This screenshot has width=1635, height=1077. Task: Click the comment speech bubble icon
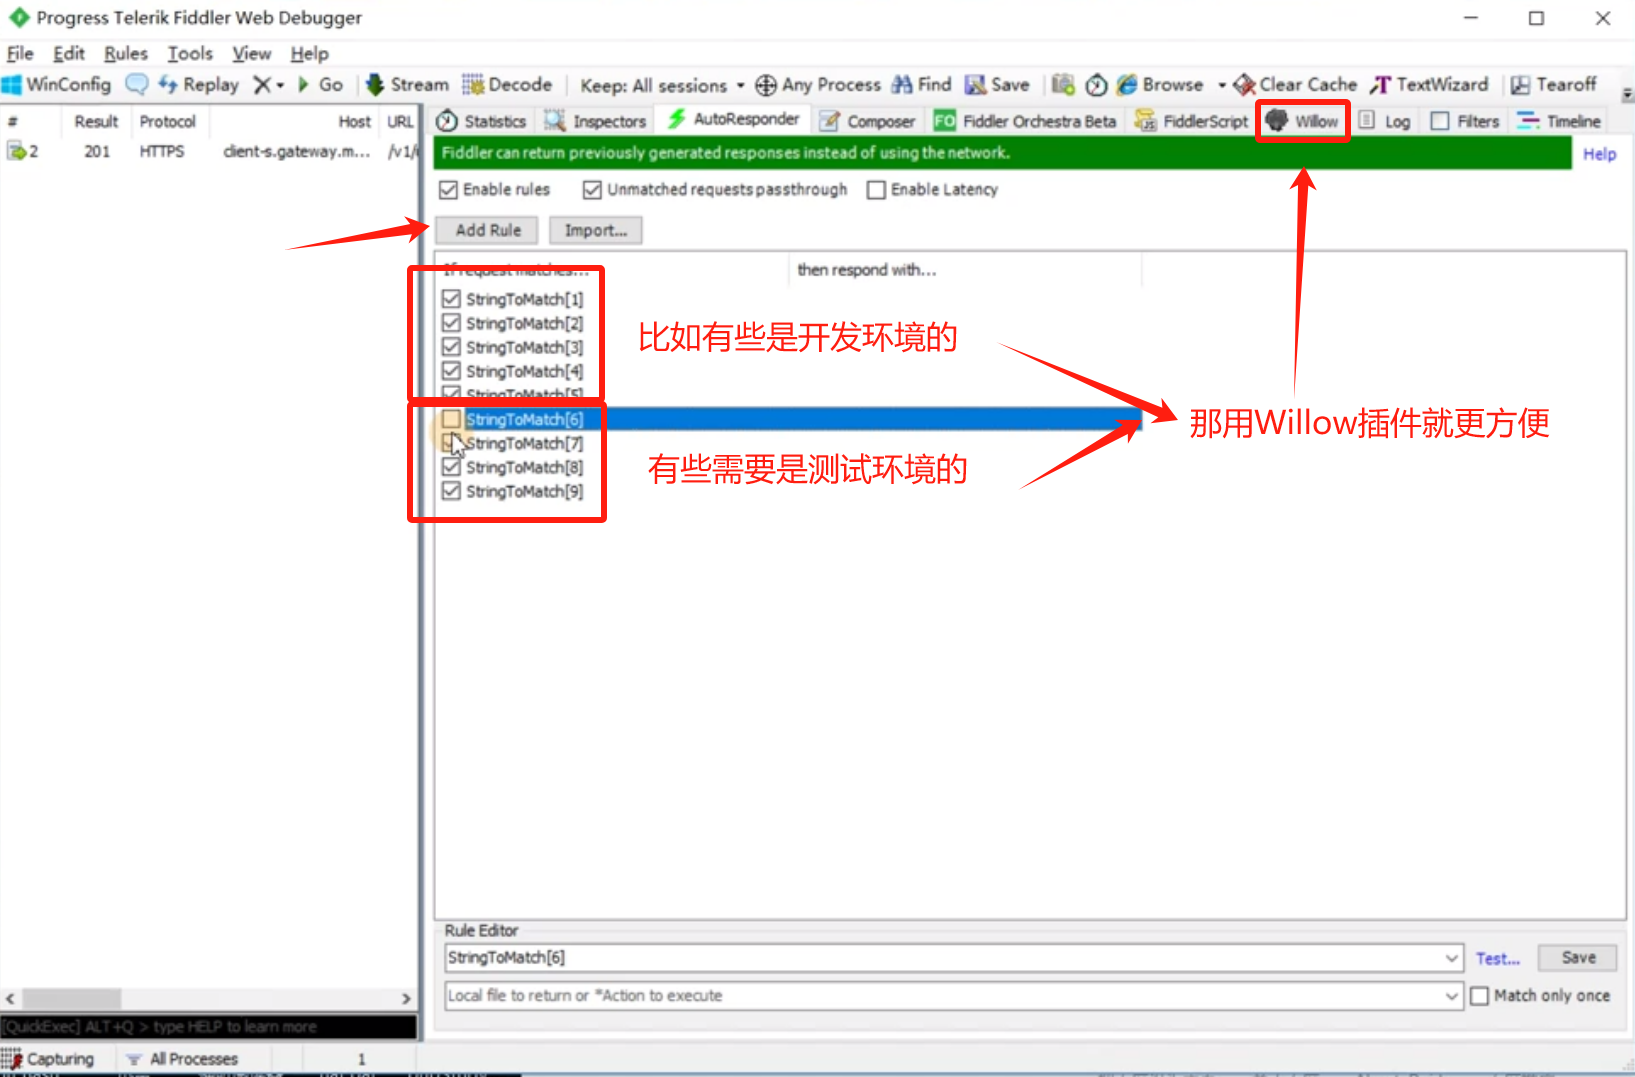point(137,85)
